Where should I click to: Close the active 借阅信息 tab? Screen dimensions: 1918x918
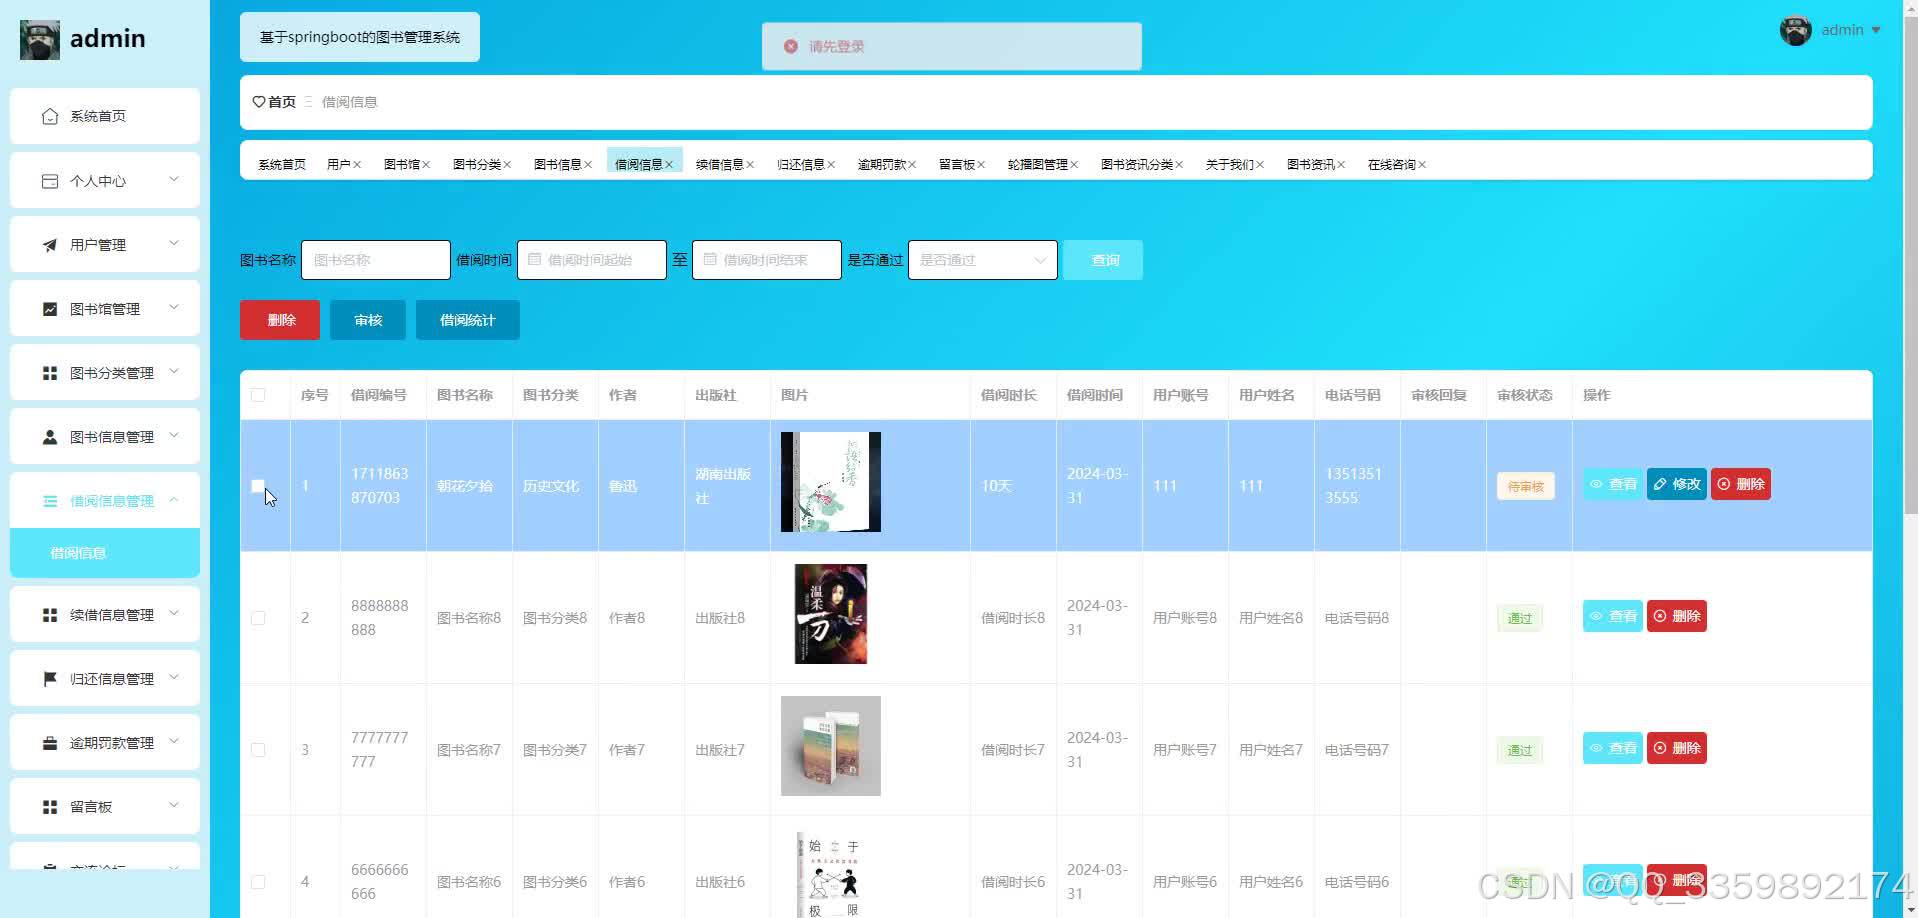[669, 165]
